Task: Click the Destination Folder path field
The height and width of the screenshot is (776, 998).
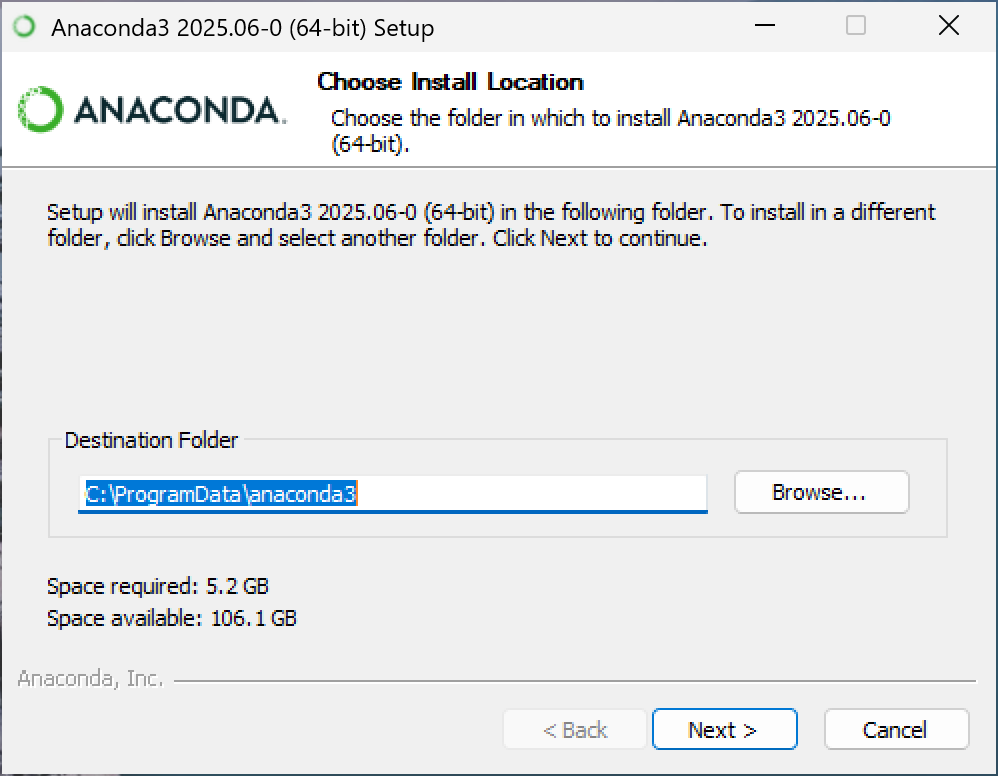Action: (x=392, y=493)
